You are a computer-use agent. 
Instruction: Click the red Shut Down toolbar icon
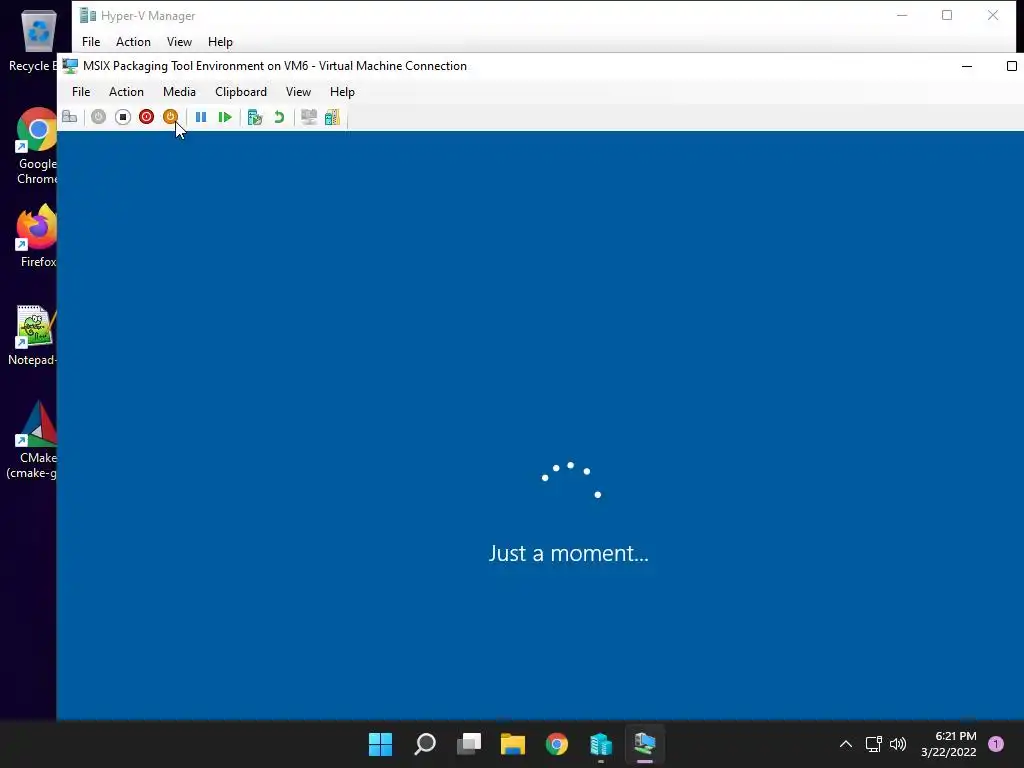146,117
